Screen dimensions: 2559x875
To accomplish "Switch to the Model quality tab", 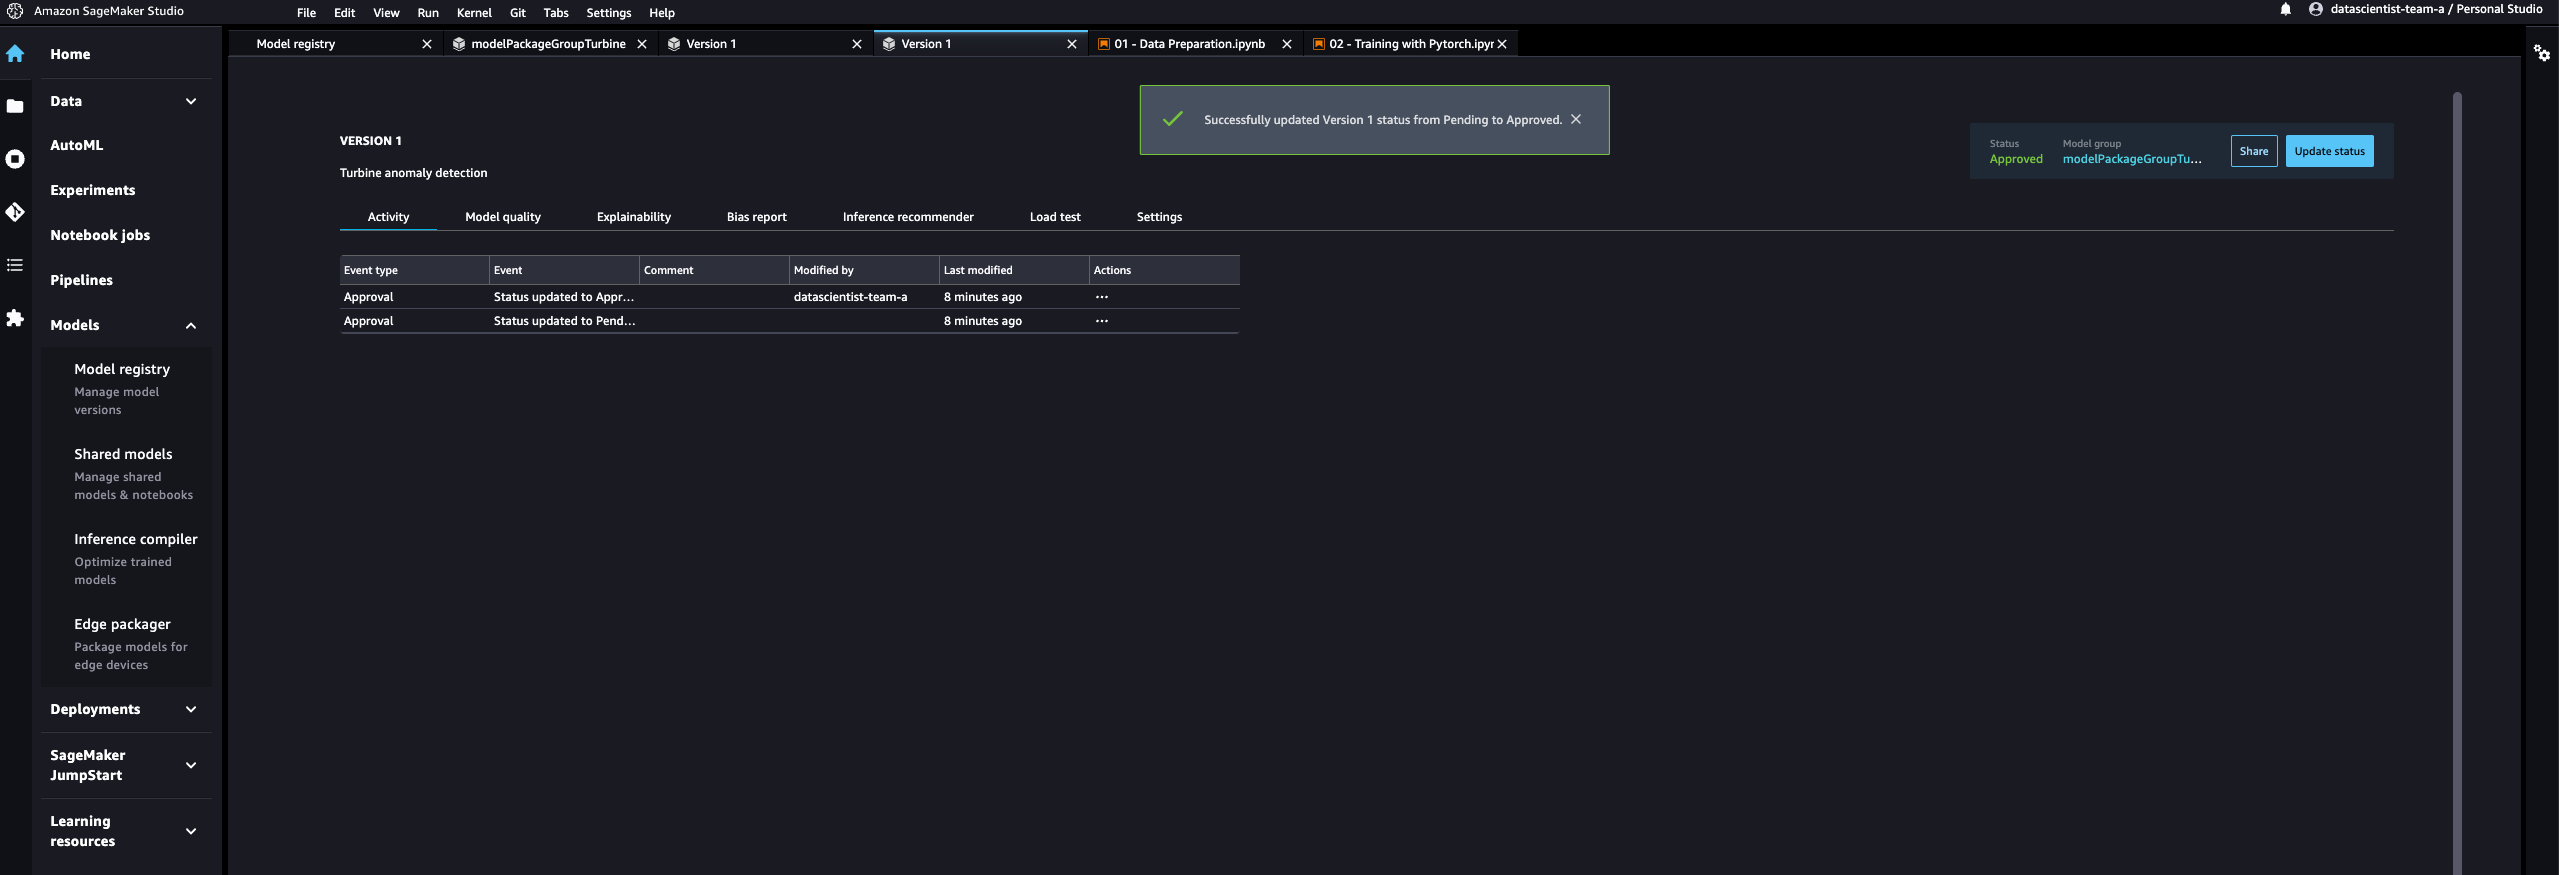I will click(x=503, y=217).
